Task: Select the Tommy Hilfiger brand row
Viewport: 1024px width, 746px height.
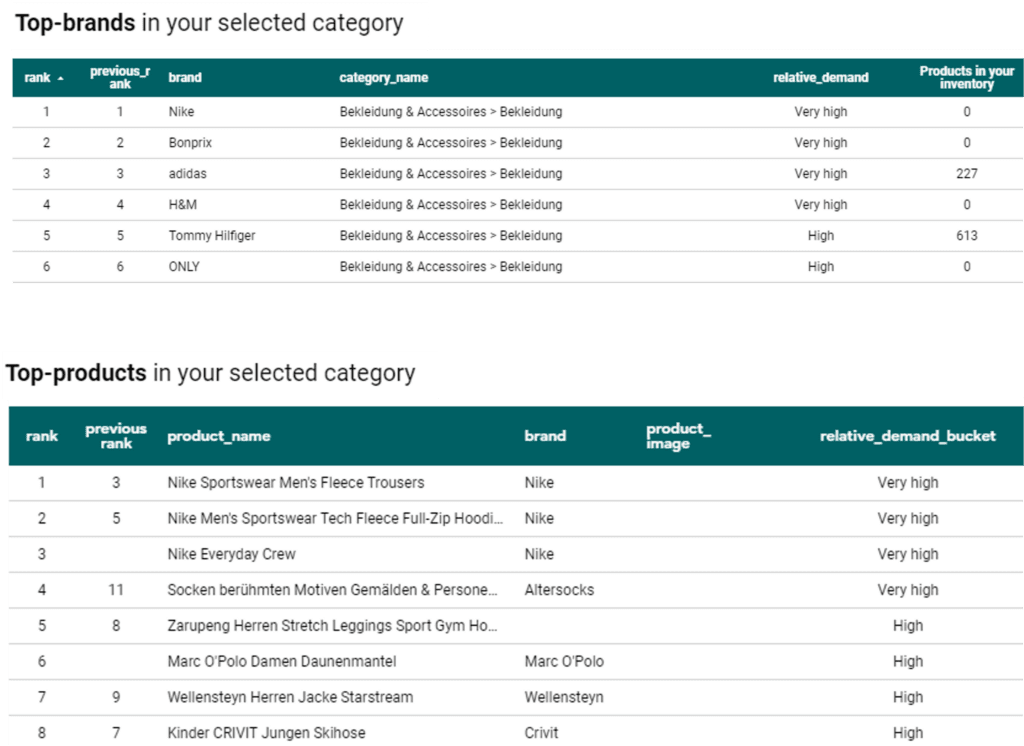Action: (x=212, y=236)
